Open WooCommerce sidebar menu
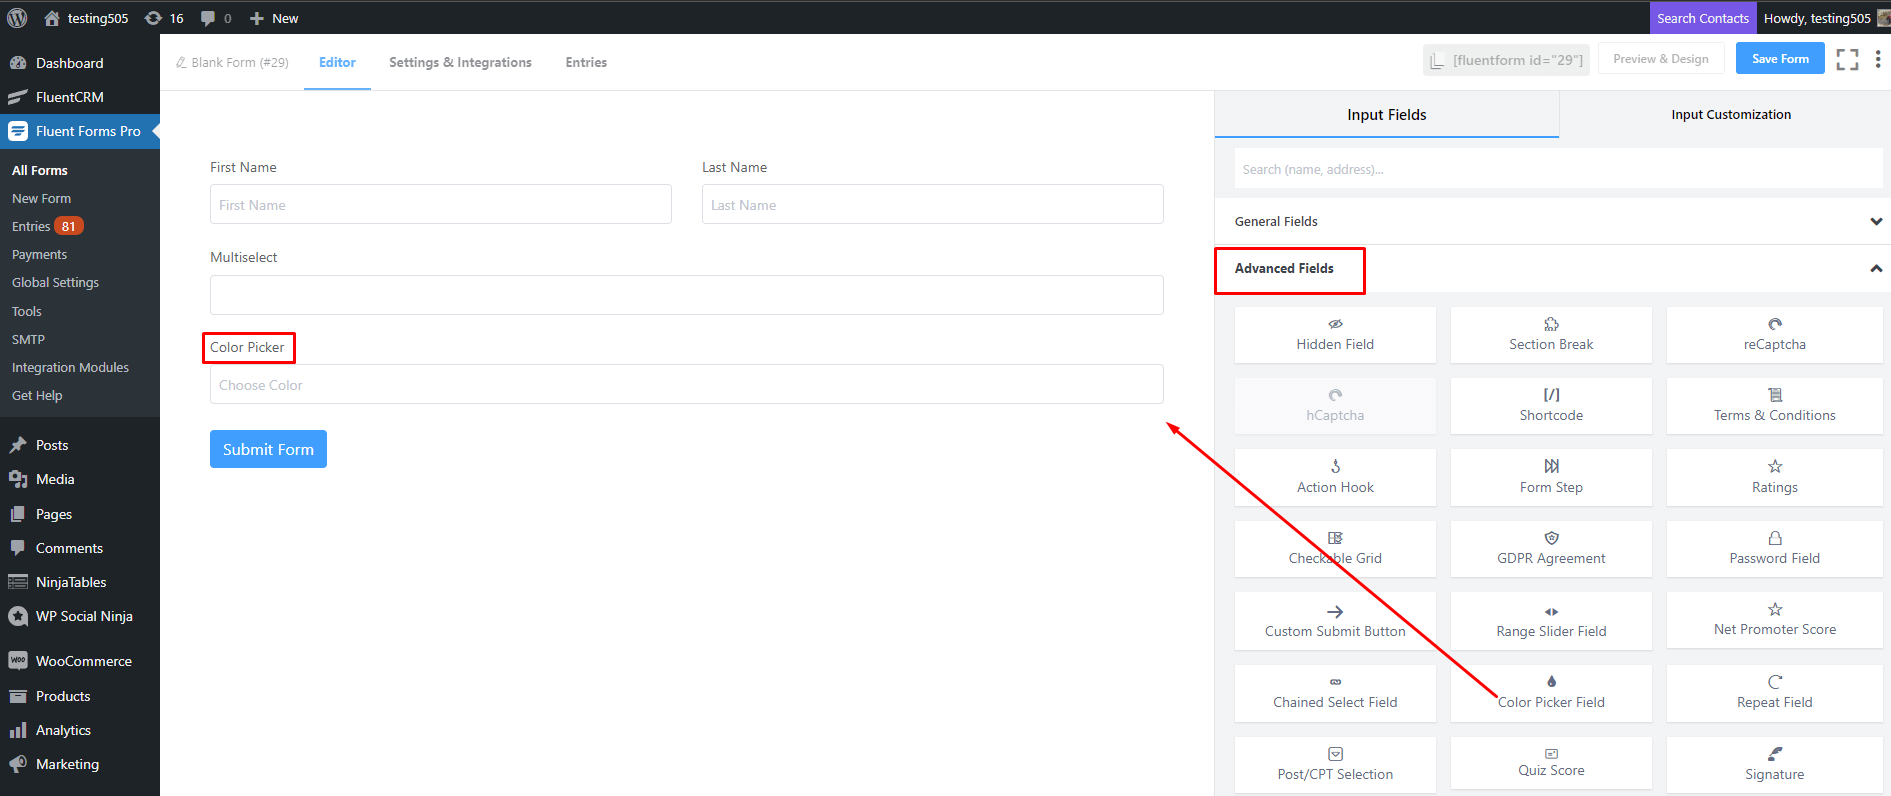Image resolution: width=1891 pixels, height=796 pixels. (80, 661)
